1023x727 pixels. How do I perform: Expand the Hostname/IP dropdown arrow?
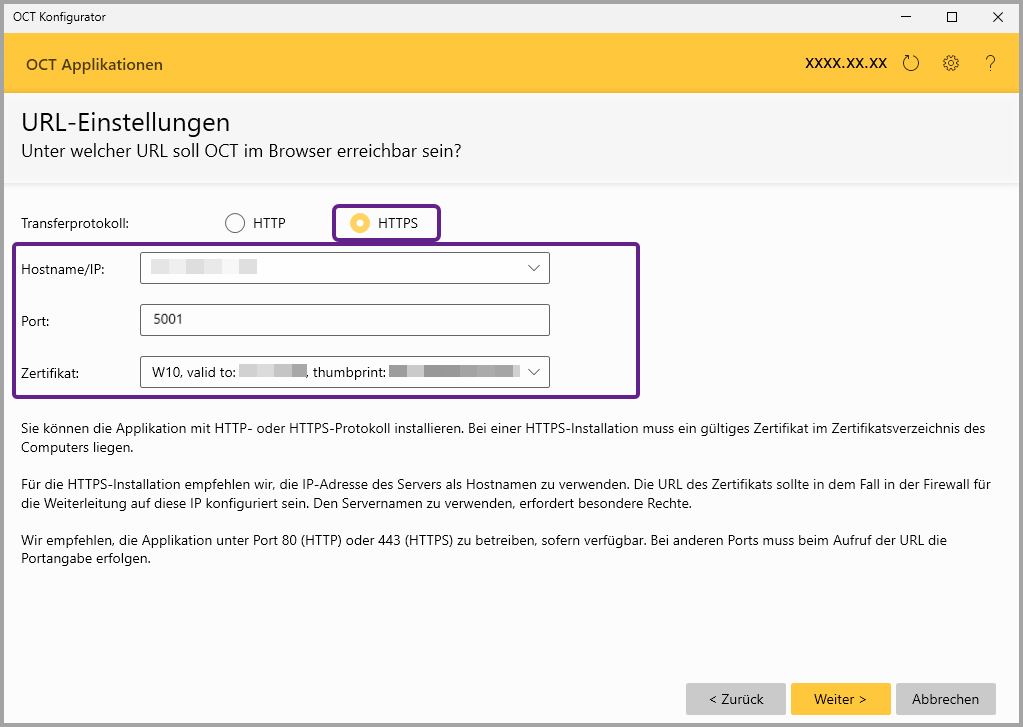[533, 268]
